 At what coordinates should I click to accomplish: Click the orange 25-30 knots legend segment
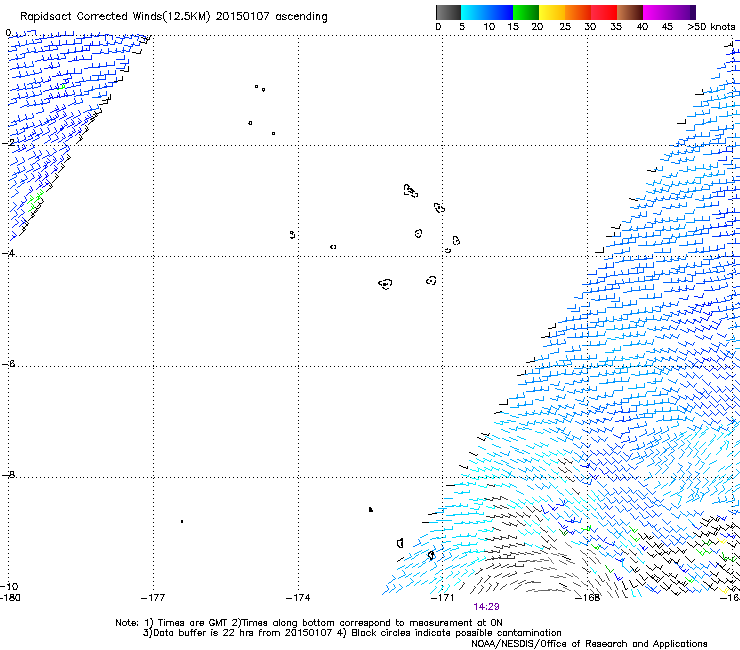click(578, 12)
